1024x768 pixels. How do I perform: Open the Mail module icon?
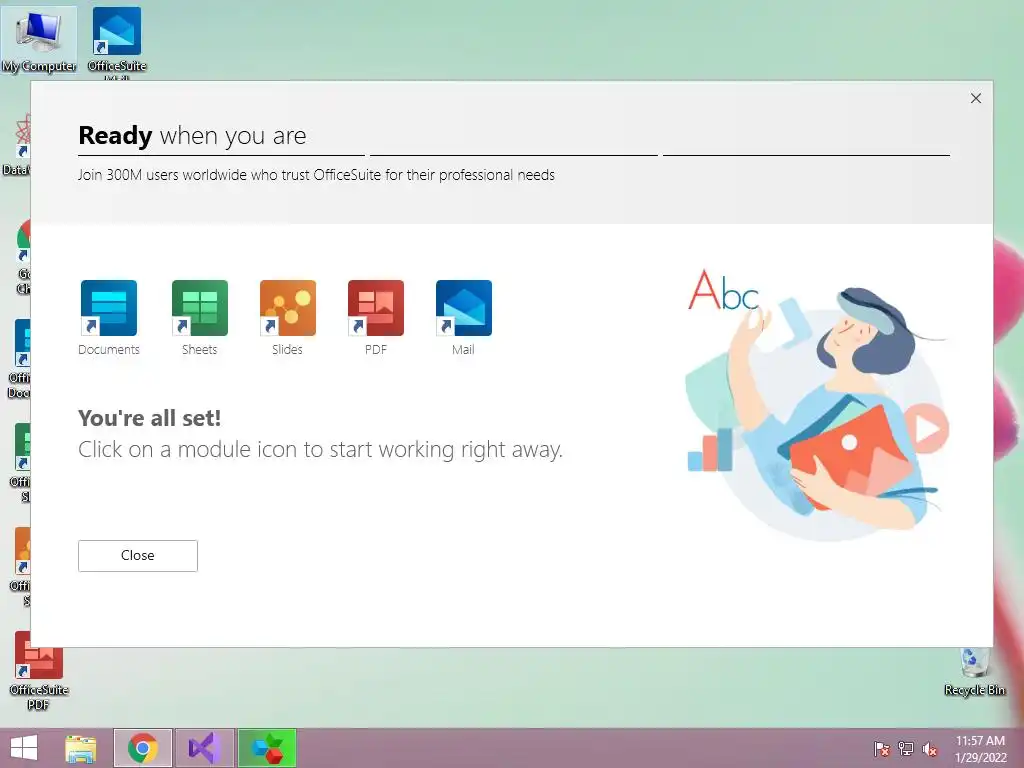coord(464,308)
